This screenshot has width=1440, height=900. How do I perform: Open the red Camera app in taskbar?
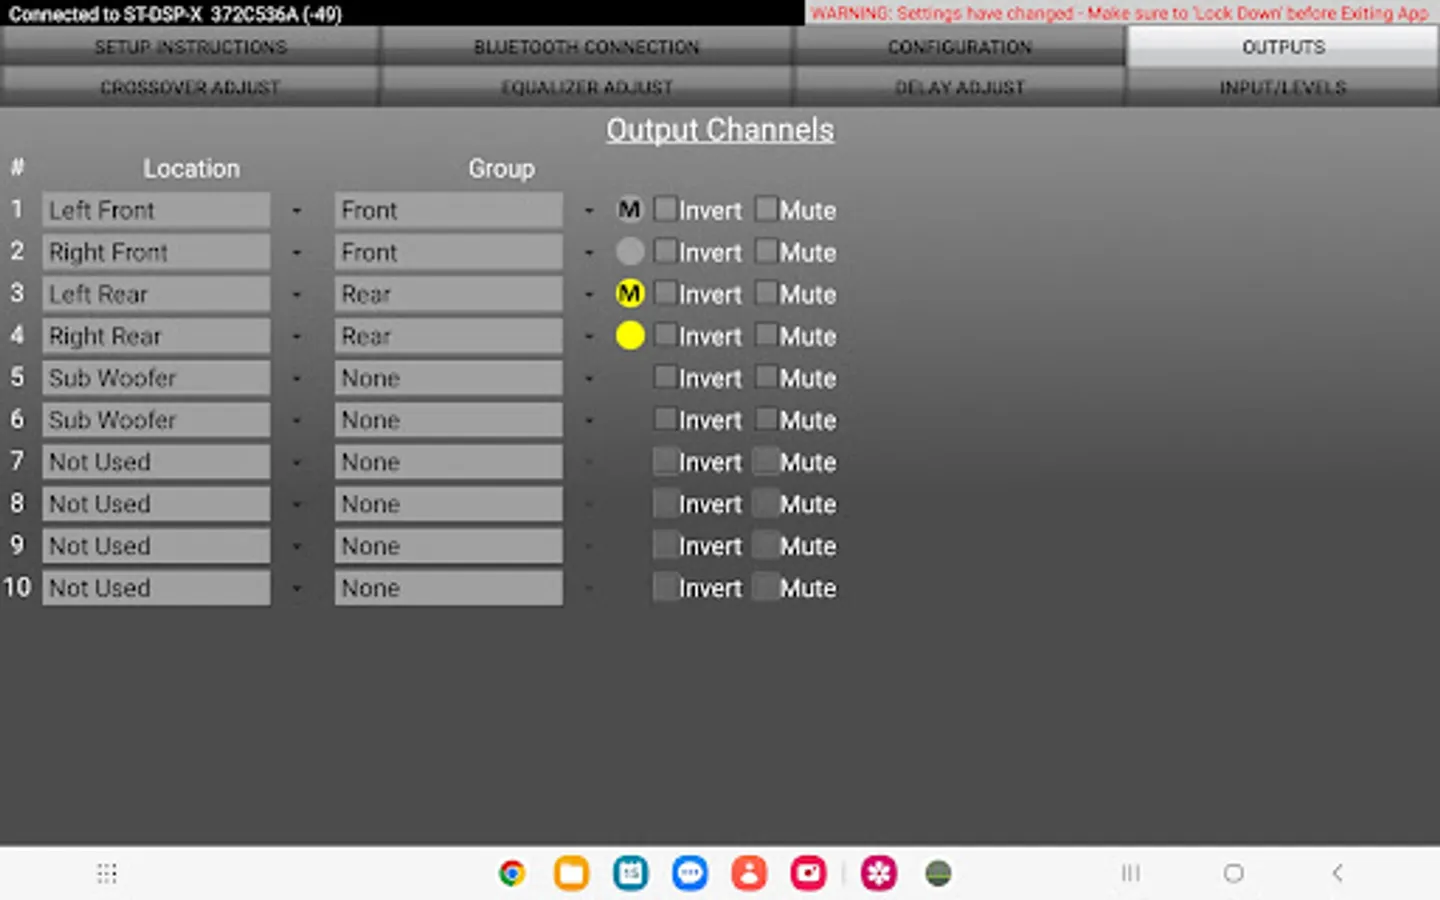point(808,873)
